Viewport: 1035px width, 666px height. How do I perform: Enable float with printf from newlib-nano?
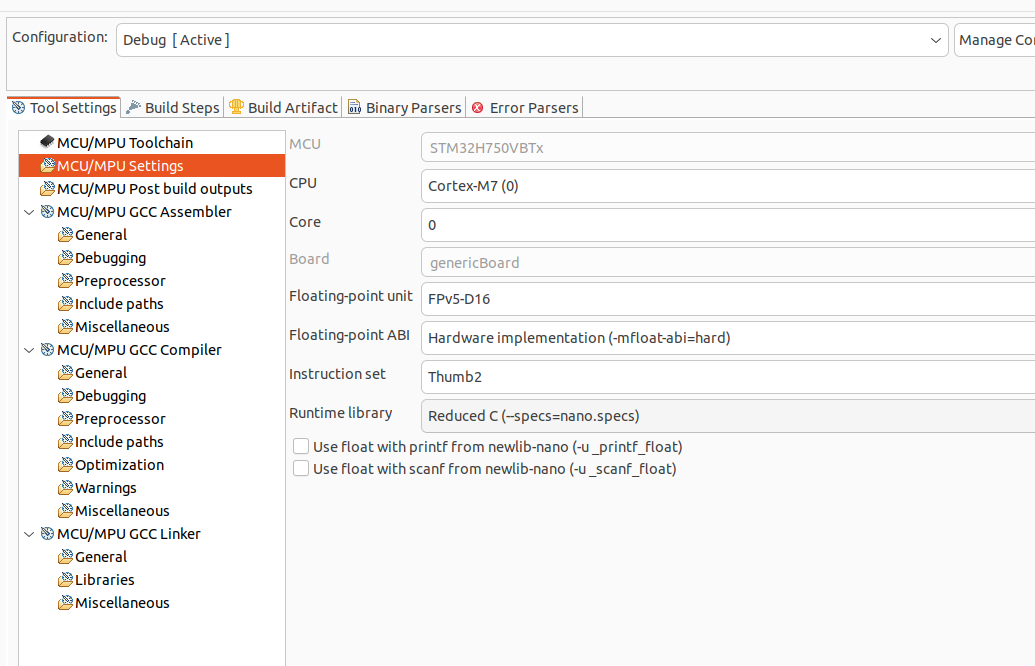[301, 447]
